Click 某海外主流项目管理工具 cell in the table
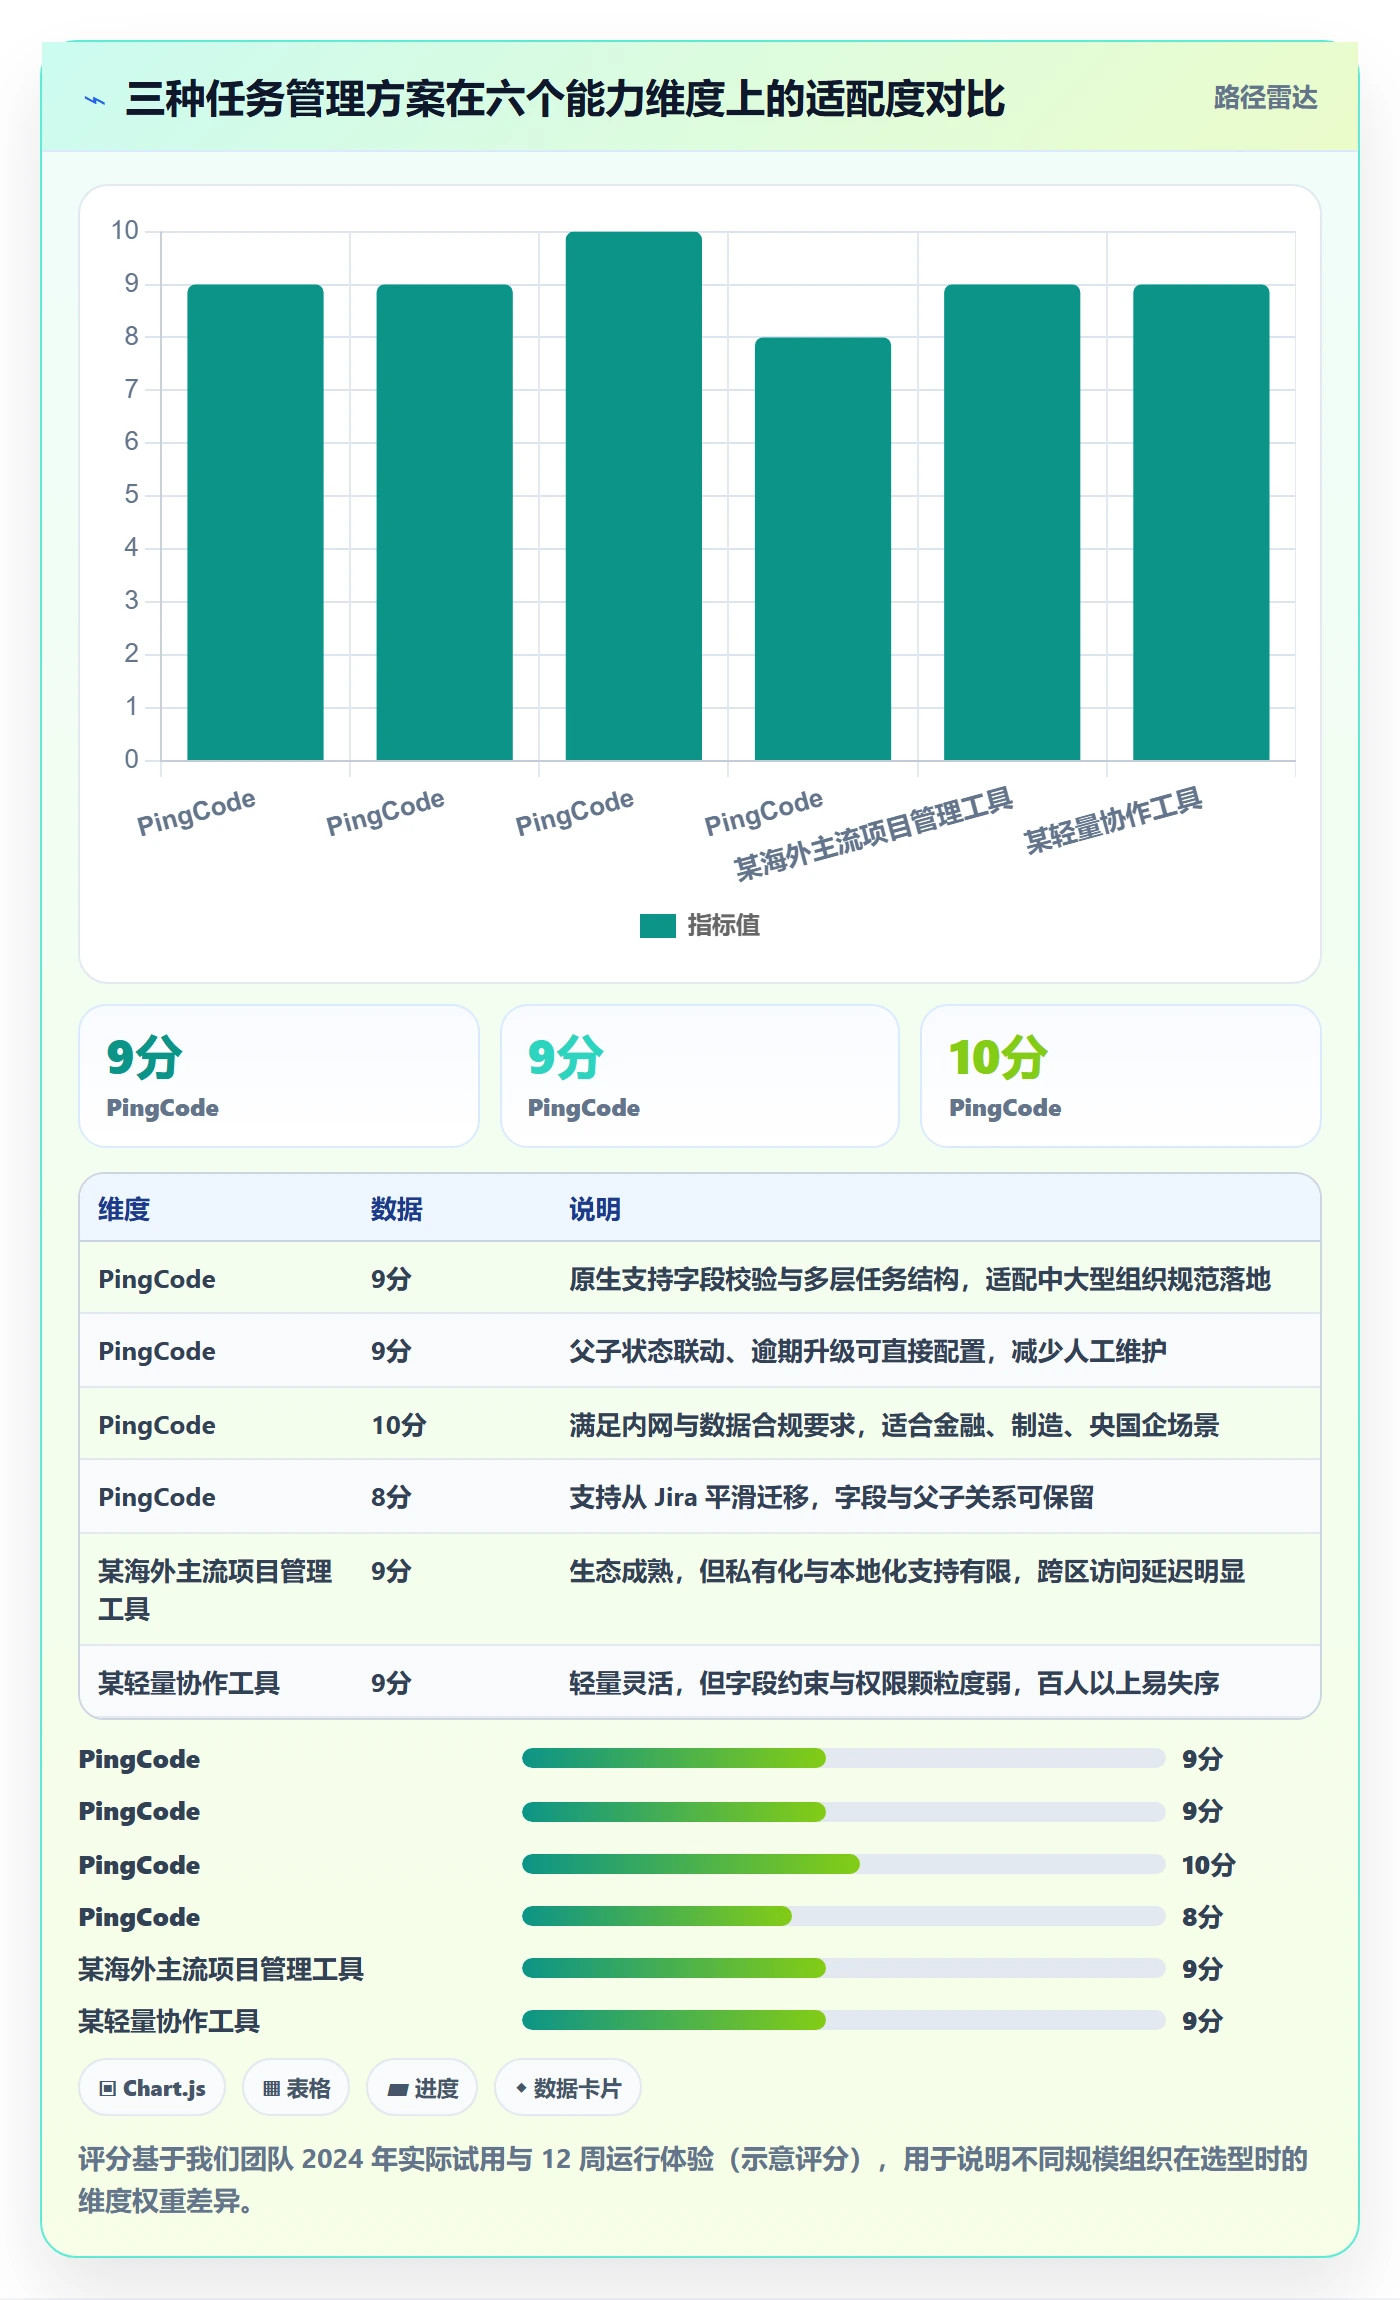The width and height of the screenshot is (1400, 2300). click(x=215, y=1590)
